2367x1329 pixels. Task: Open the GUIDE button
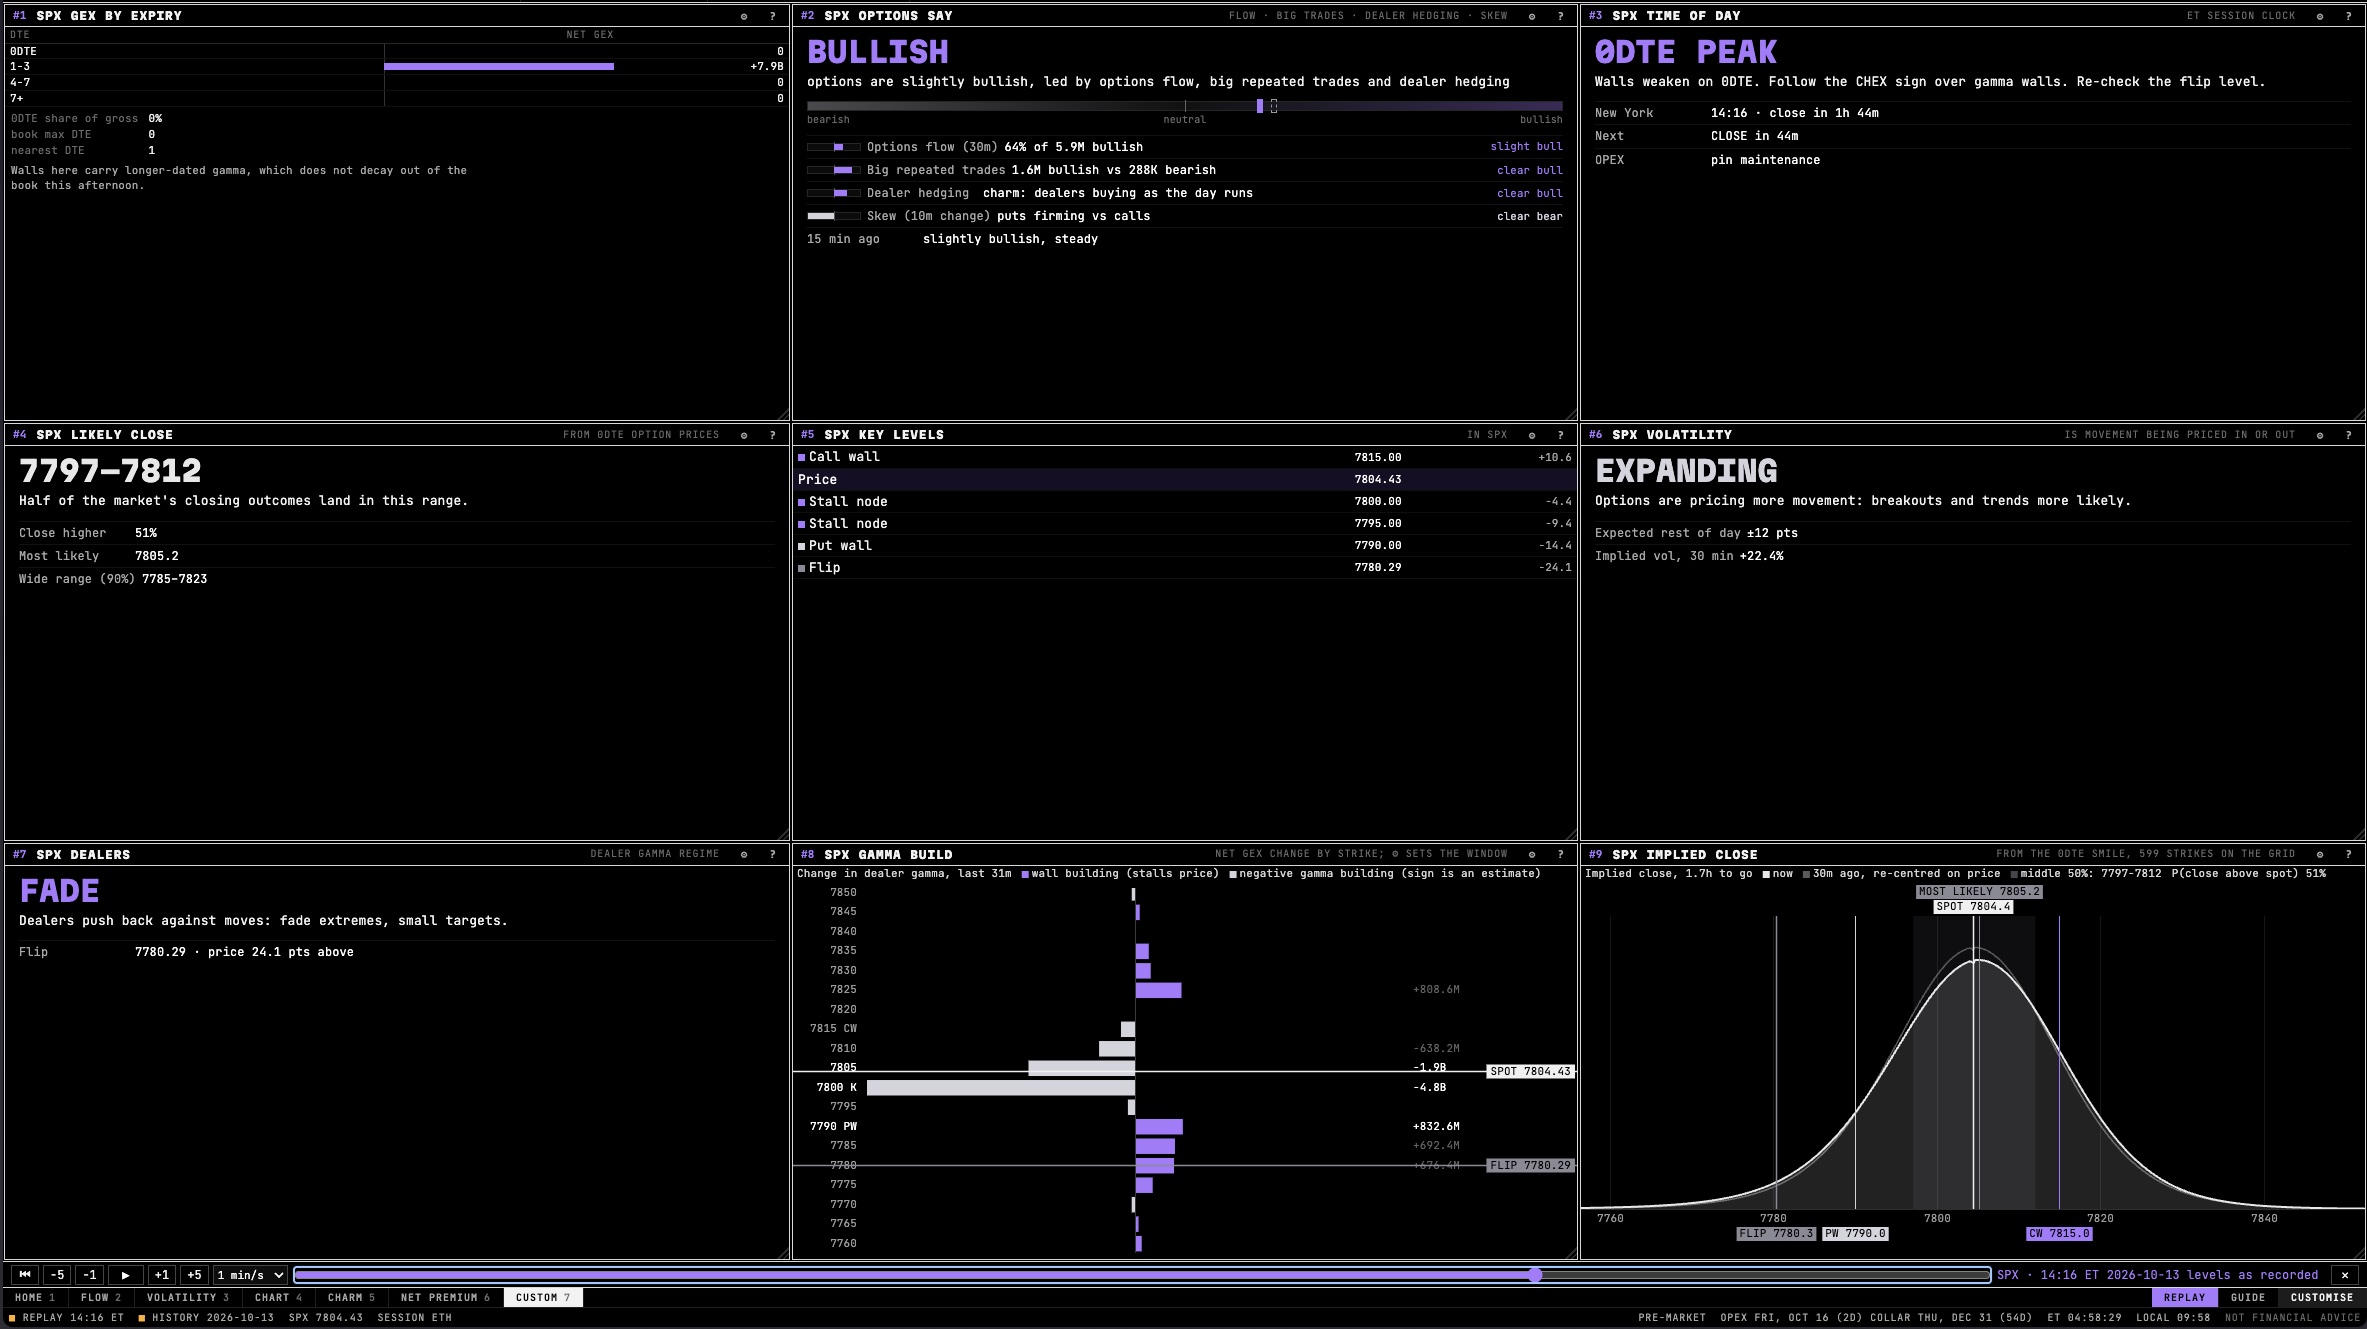point(2248,1298)
